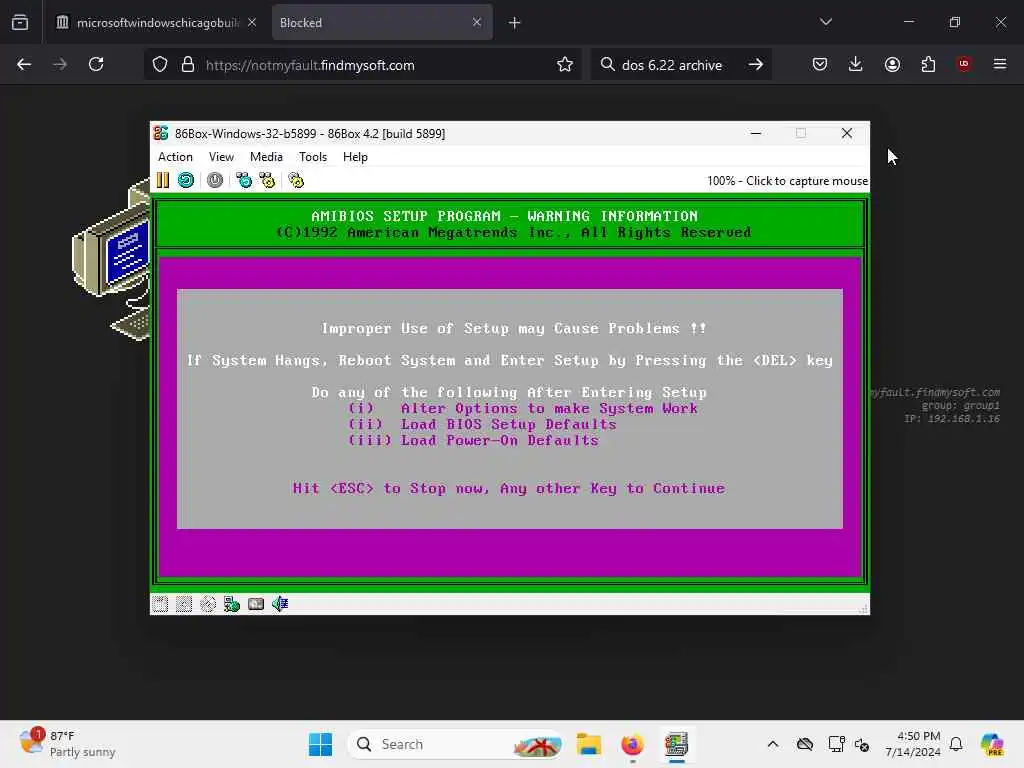This screenshot has height=768, width=1024.
Task: Send Ctrl+Alt+Del using toolbar icon
Action: (244, 180)
